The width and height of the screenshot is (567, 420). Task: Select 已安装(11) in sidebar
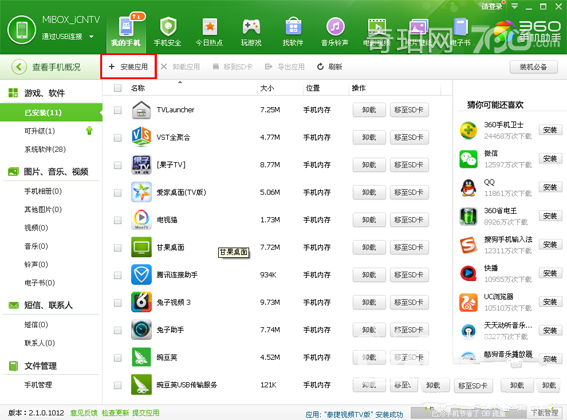(x=51, y=113)
